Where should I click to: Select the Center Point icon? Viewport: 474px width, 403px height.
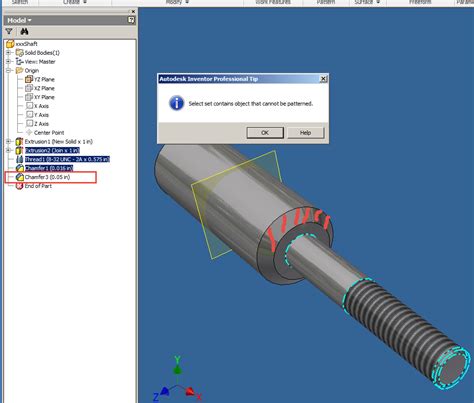29,133
